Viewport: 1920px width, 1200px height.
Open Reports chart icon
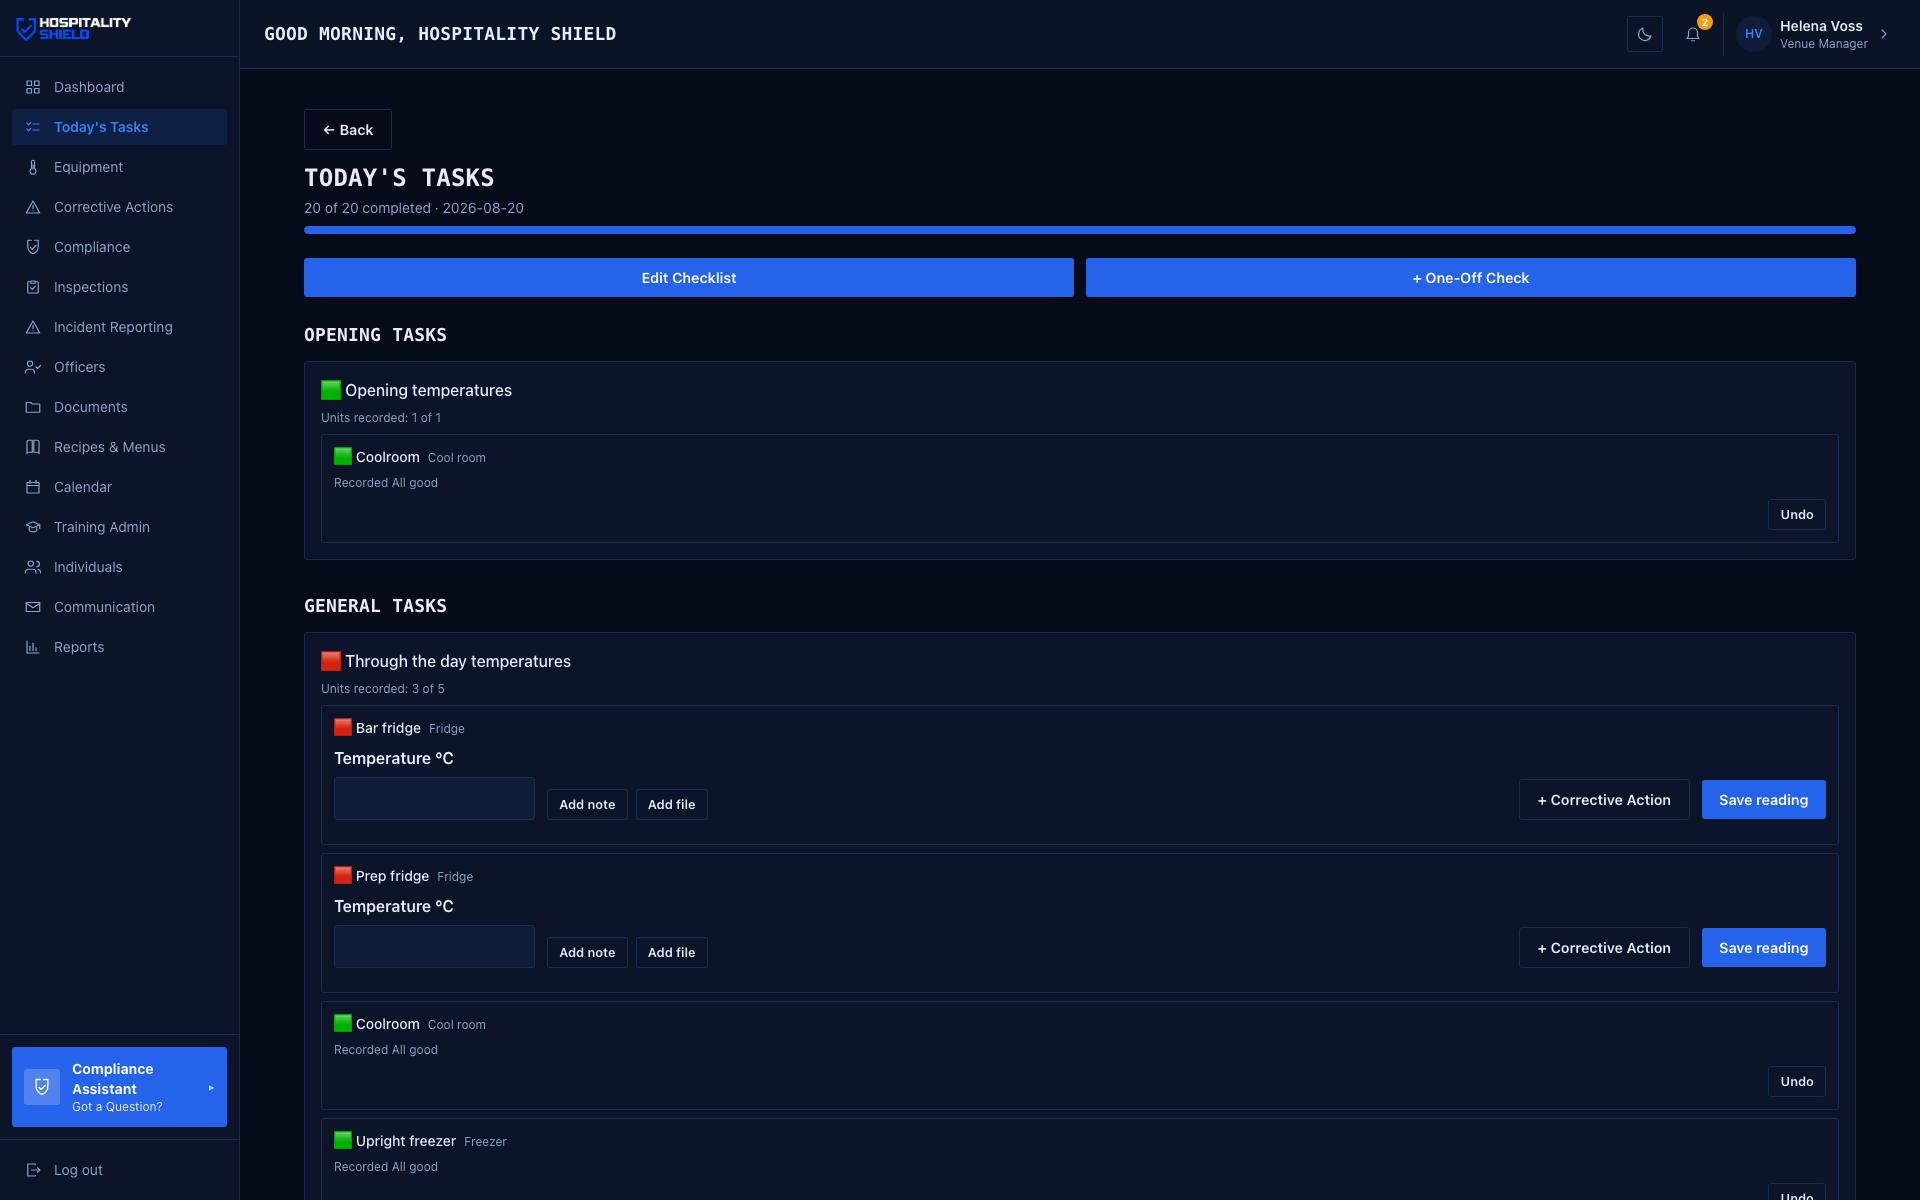(x=33, y=647)
